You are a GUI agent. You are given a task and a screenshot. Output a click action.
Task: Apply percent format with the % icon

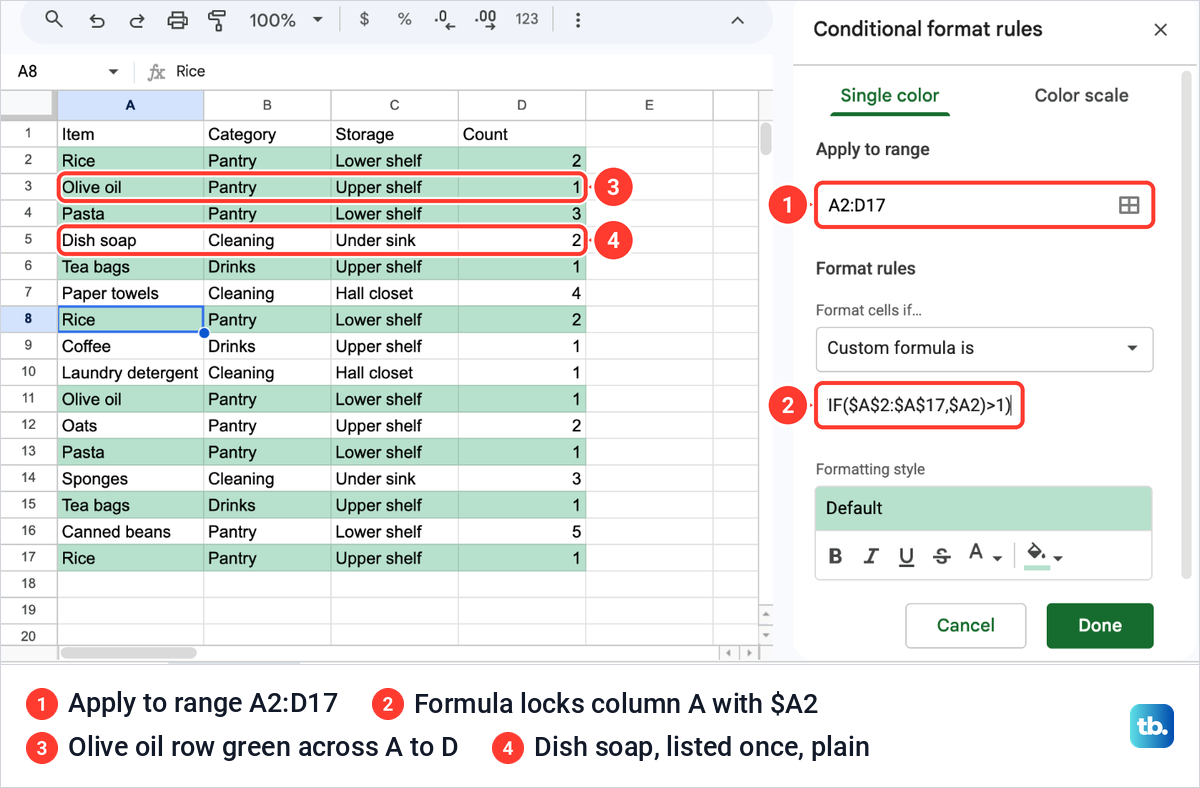[404, 19]
